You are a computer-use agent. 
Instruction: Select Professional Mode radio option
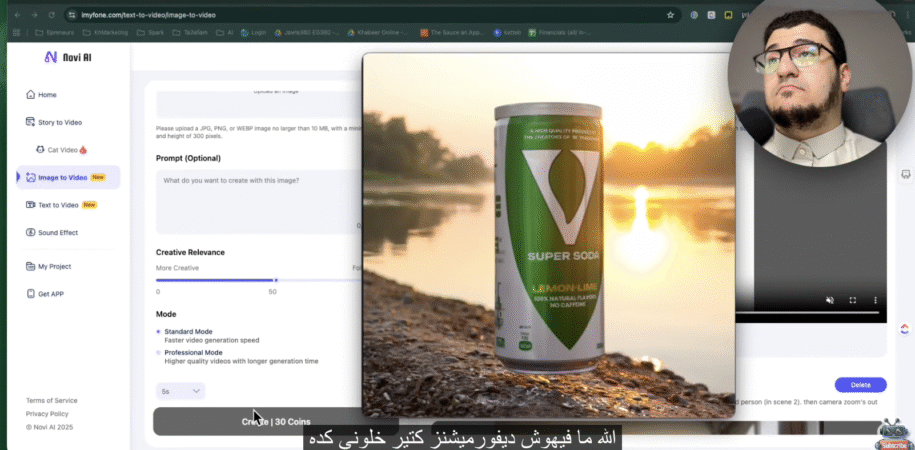158,353
